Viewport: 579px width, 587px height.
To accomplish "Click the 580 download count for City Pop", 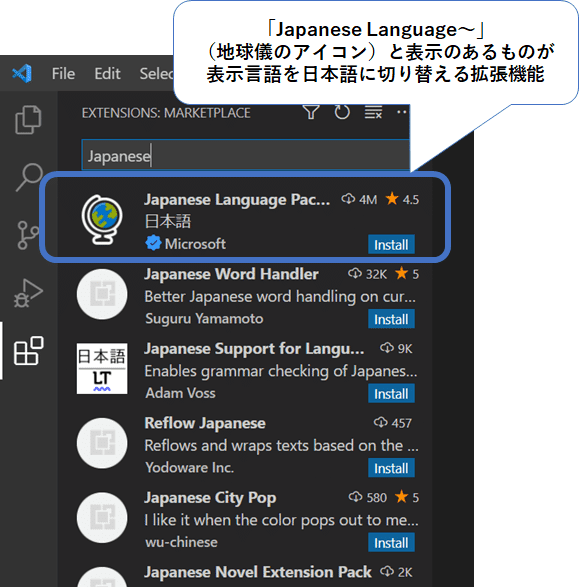I will pos(368,498).
